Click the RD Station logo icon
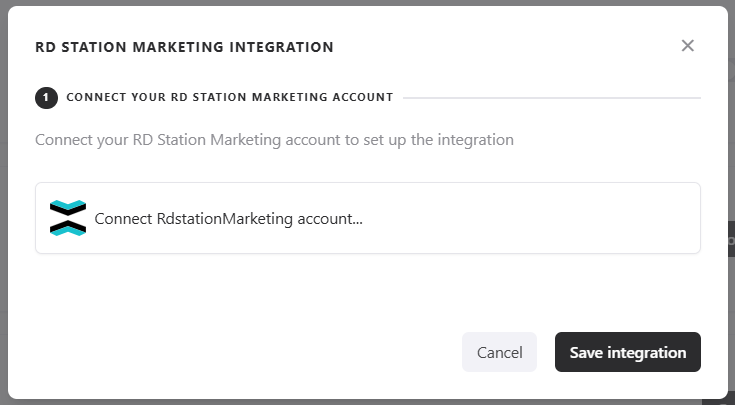735x405 pixels. coord(67,218)
